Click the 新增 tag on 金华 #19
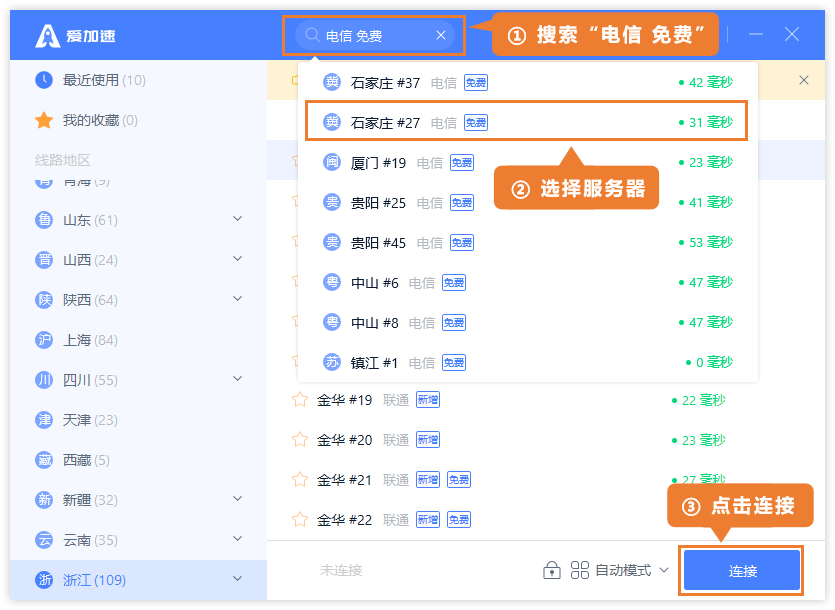The width and height of the screenshot is (835, 610). (x=428, y=400)
